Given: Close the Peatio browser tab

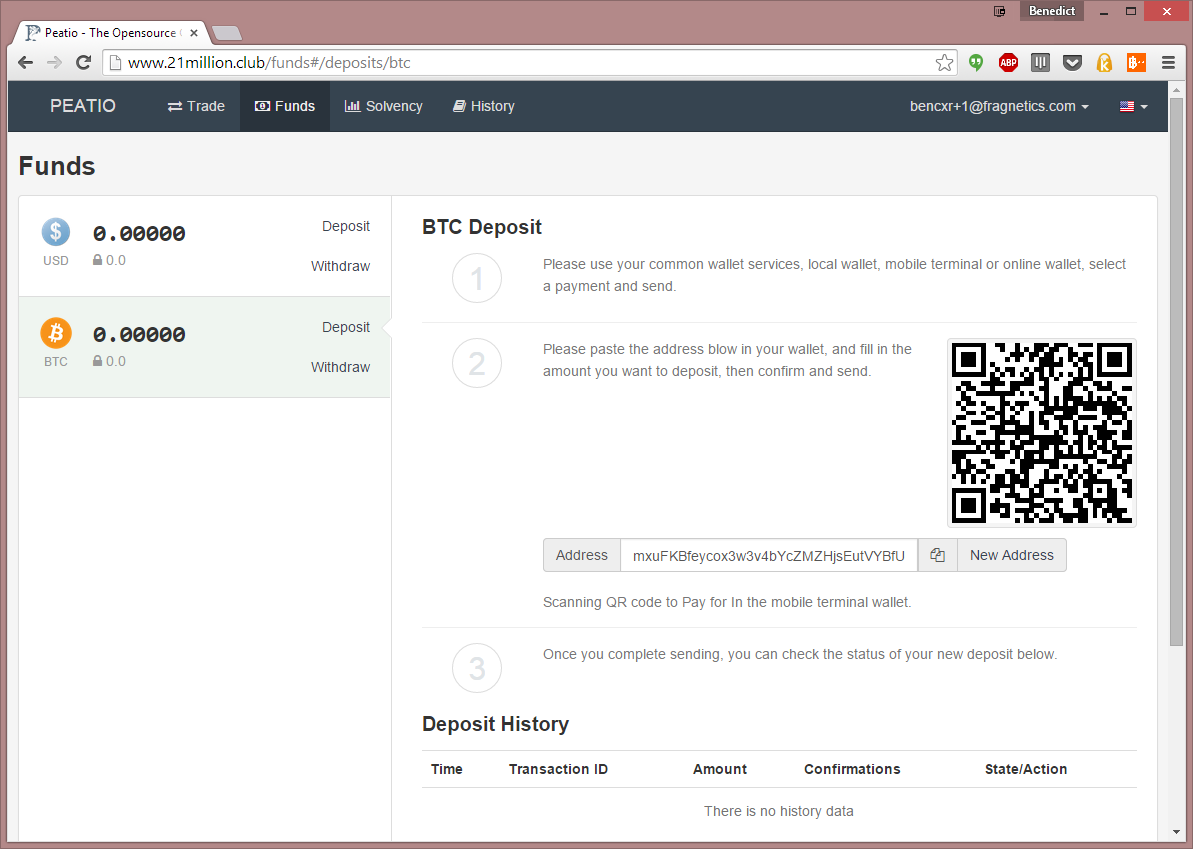Looking at the screenshot, I should 194,33.
